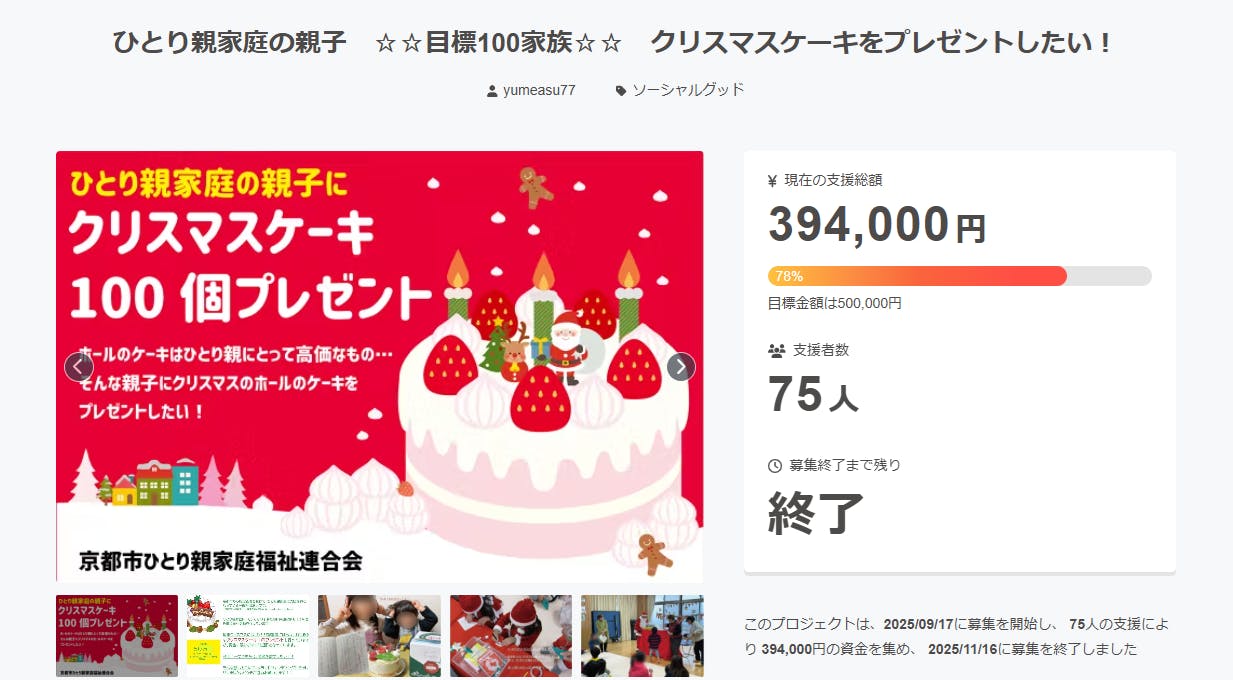
Task: Open the yumeasu77 author profile link
Action: click(539, 90)
